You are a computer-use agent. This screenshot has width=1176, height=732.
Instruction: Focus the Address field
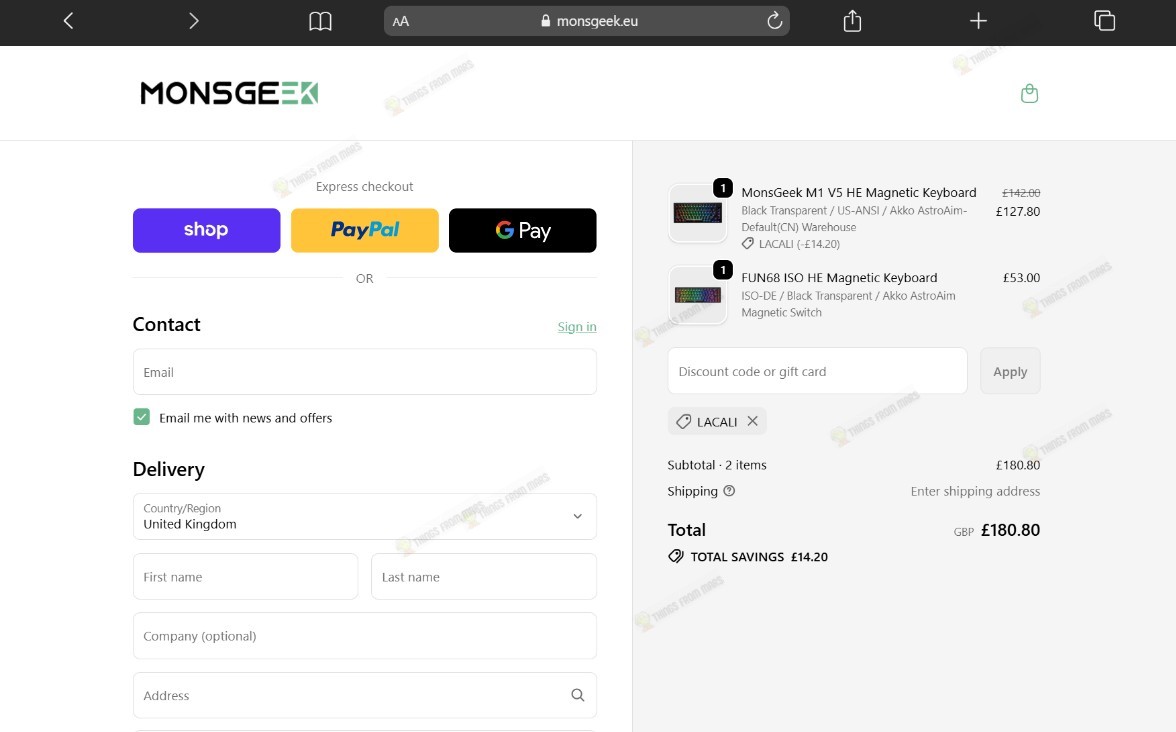point(364,695)
